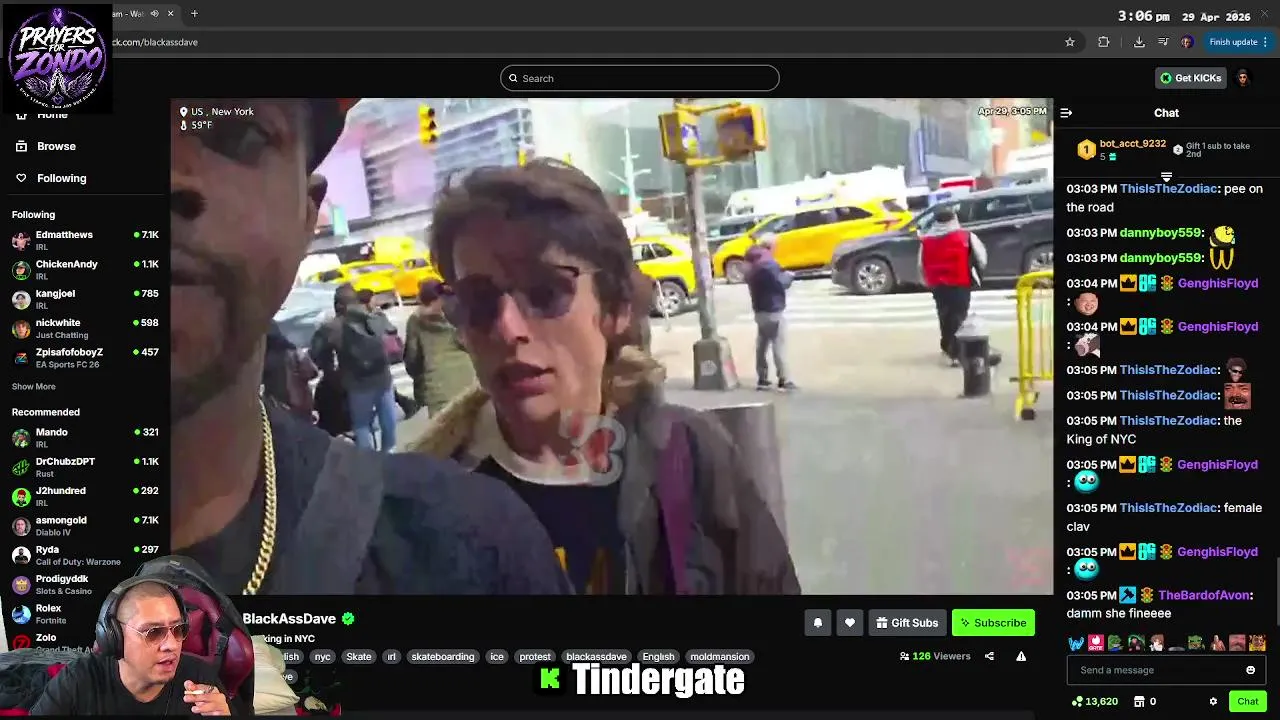Click the heart follow button under stream

[849, 623]
